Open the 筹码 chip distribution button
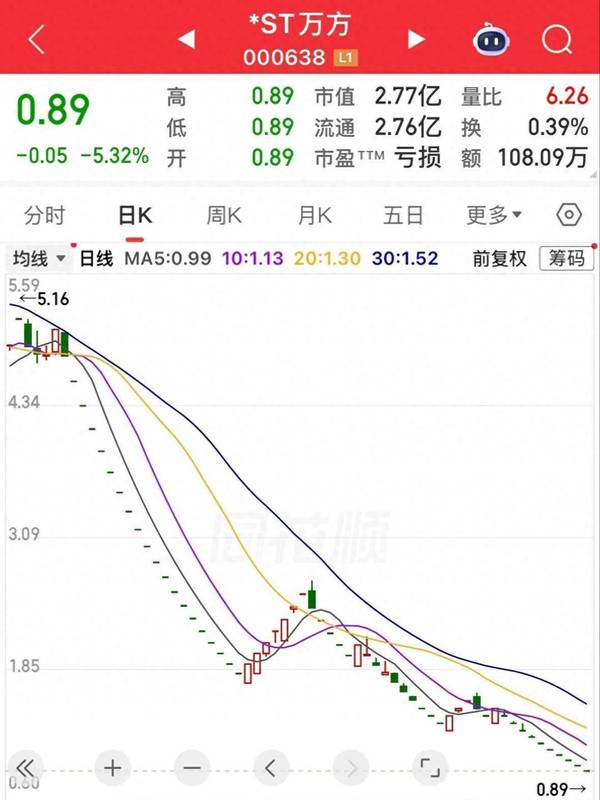The height and width of the screenshot is (800, 600). click(566, 259)
